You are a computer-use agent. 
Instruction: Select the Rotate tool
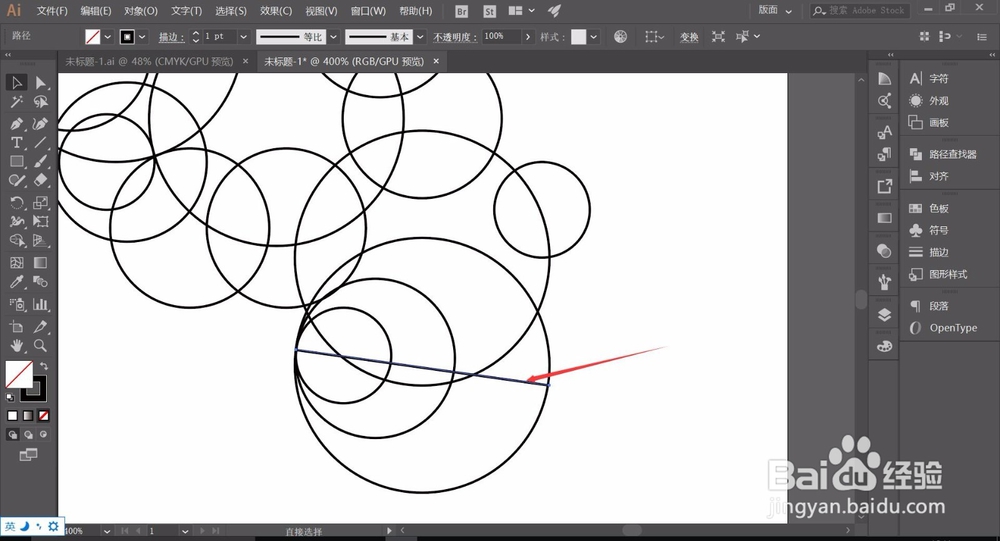[x=17, y=203]
